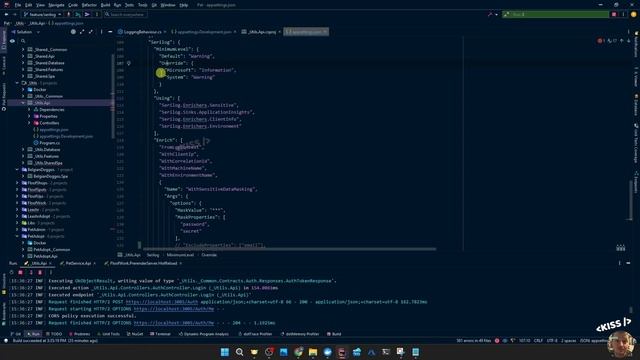Viewport: 640px width, 360px height.
Task: Open dotTrace Profiler tool window
Action: (x=255, y=334)
